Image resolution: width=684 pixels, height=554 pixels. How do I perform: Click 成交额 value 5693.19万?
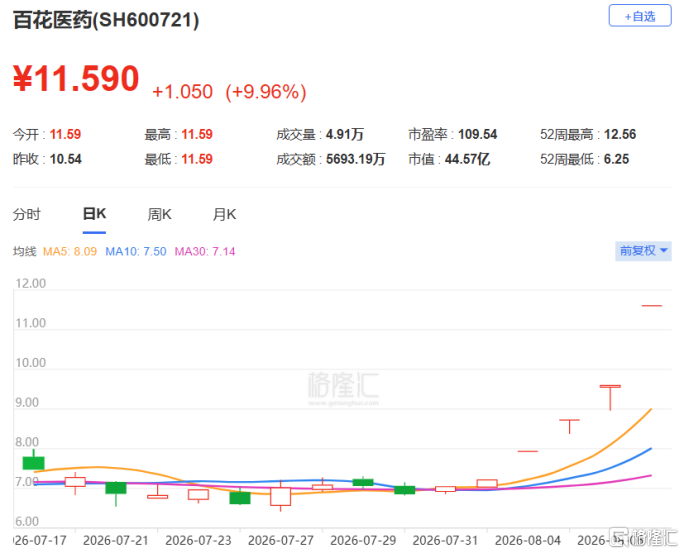click(x=356, y=159)
